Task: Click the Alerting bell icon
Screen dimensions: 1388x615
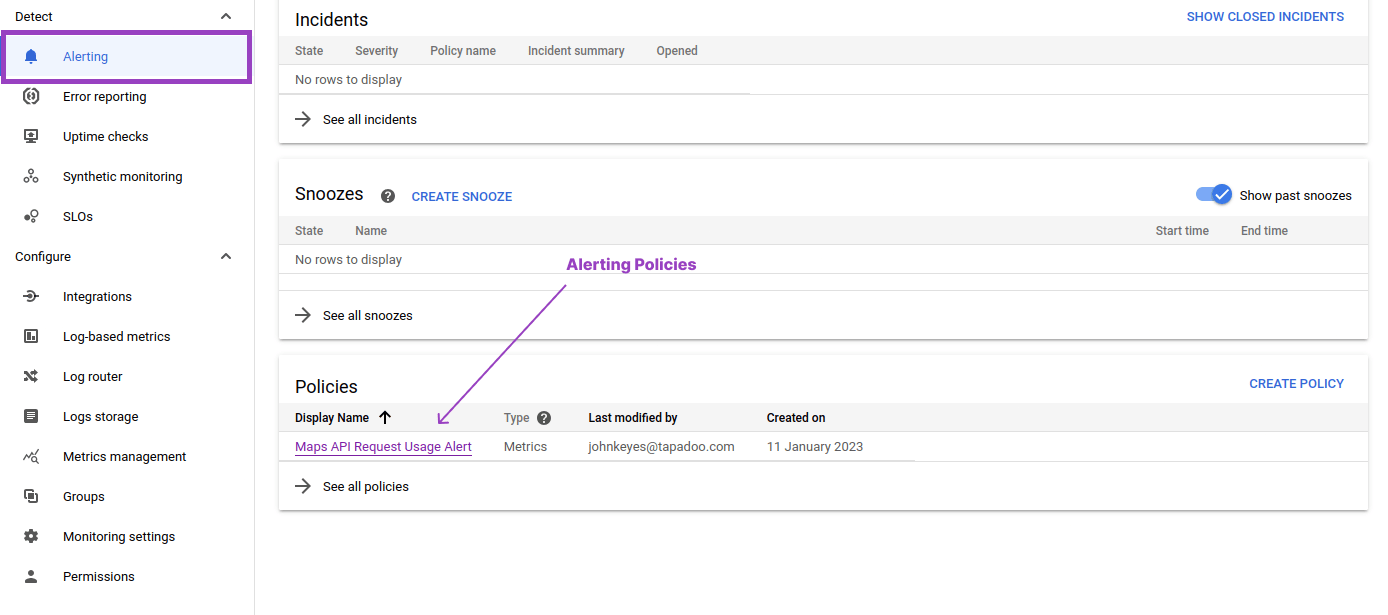Action: pyautogui.click(x=31, y=57)
